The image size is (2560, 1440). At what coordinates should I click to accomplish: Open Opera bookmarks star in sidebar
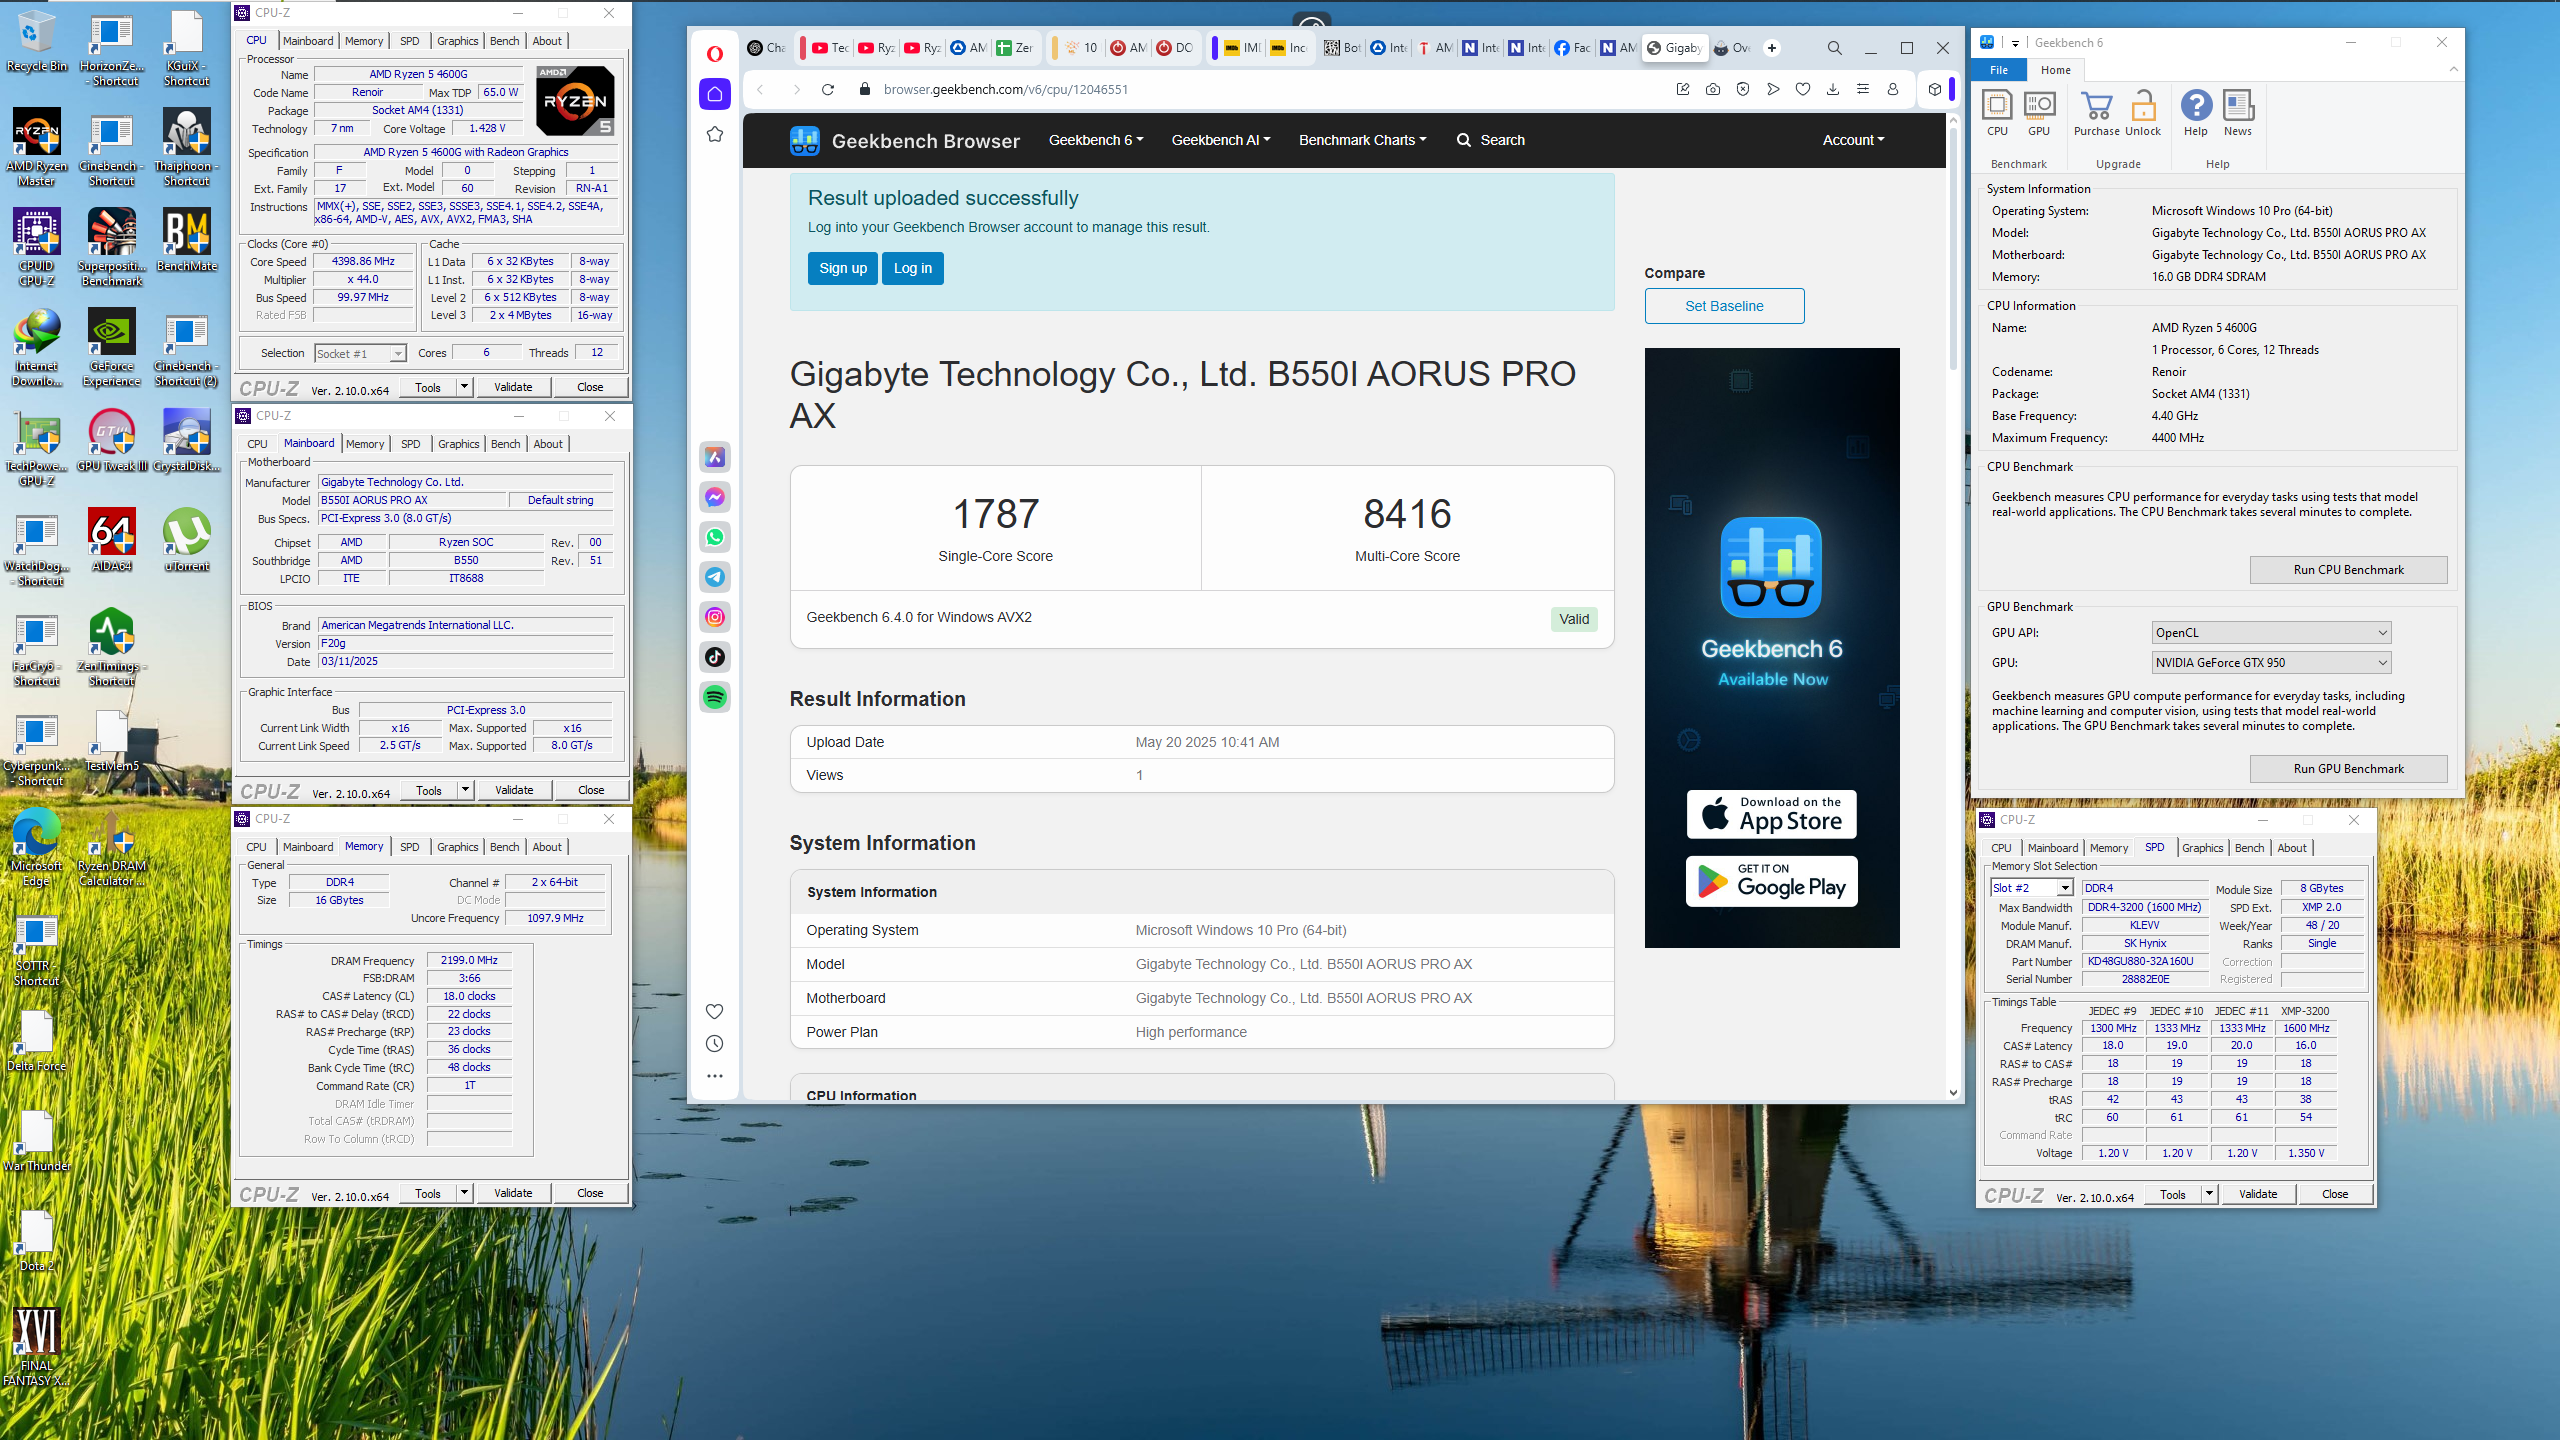point(714,134)
